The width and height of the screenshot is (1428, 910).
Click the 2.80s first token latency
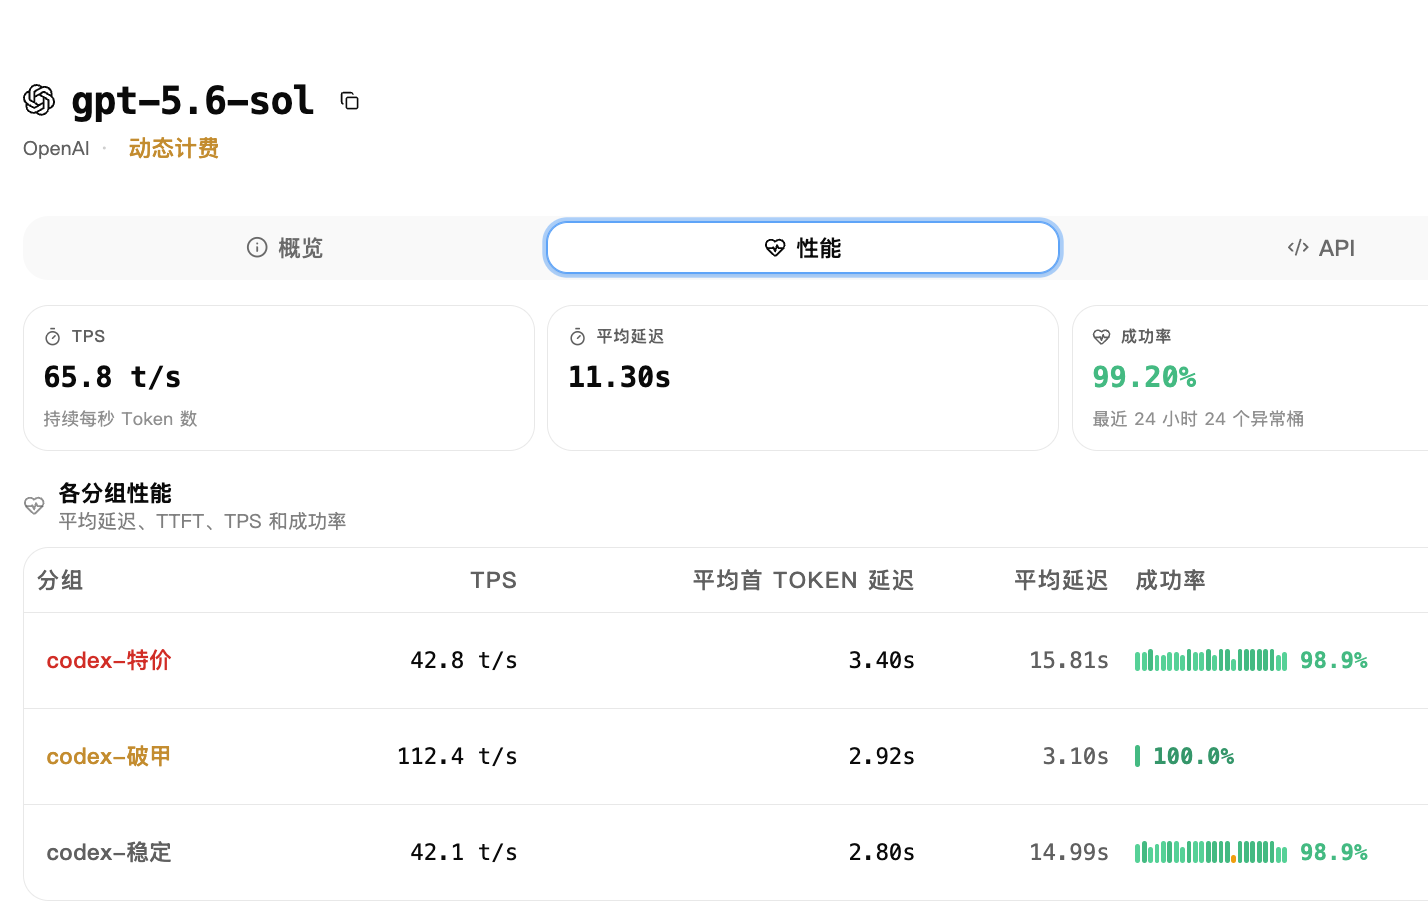pos(882,852)
